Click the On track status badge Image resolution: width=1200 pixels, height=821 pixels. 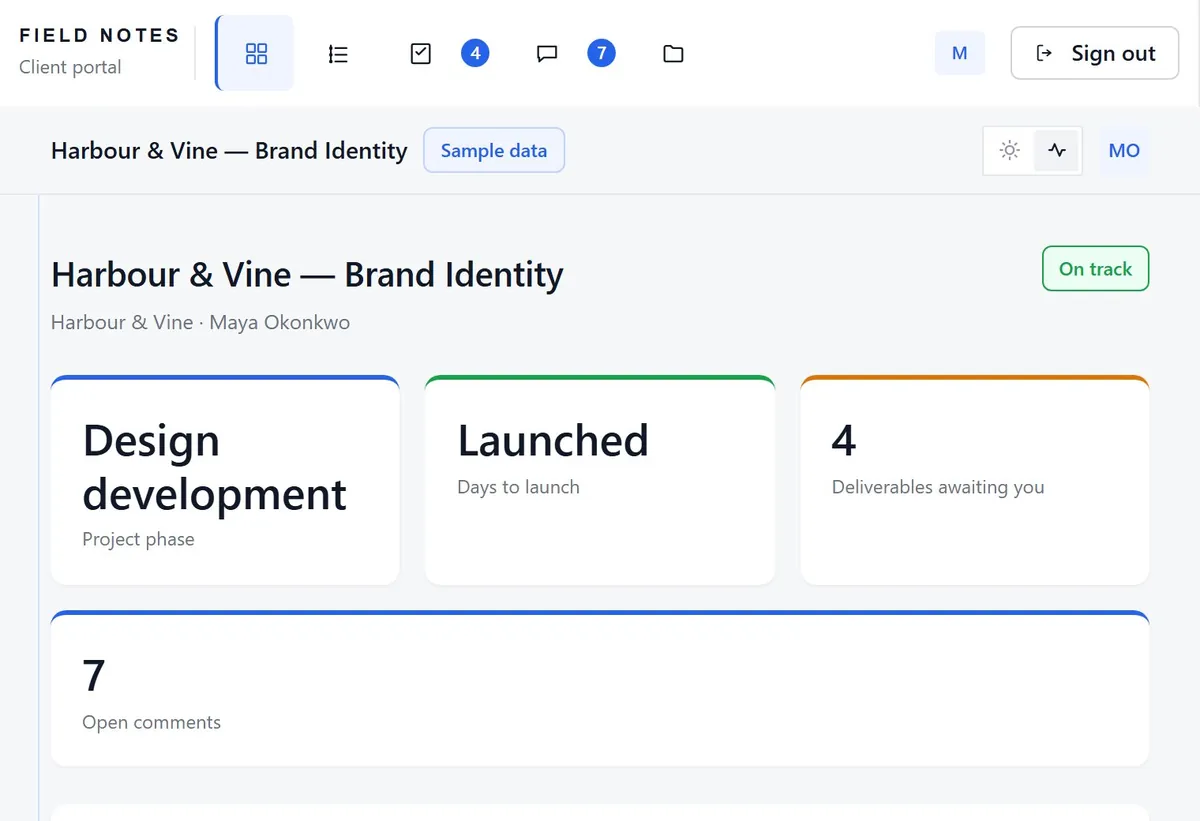coord(1096,269)
